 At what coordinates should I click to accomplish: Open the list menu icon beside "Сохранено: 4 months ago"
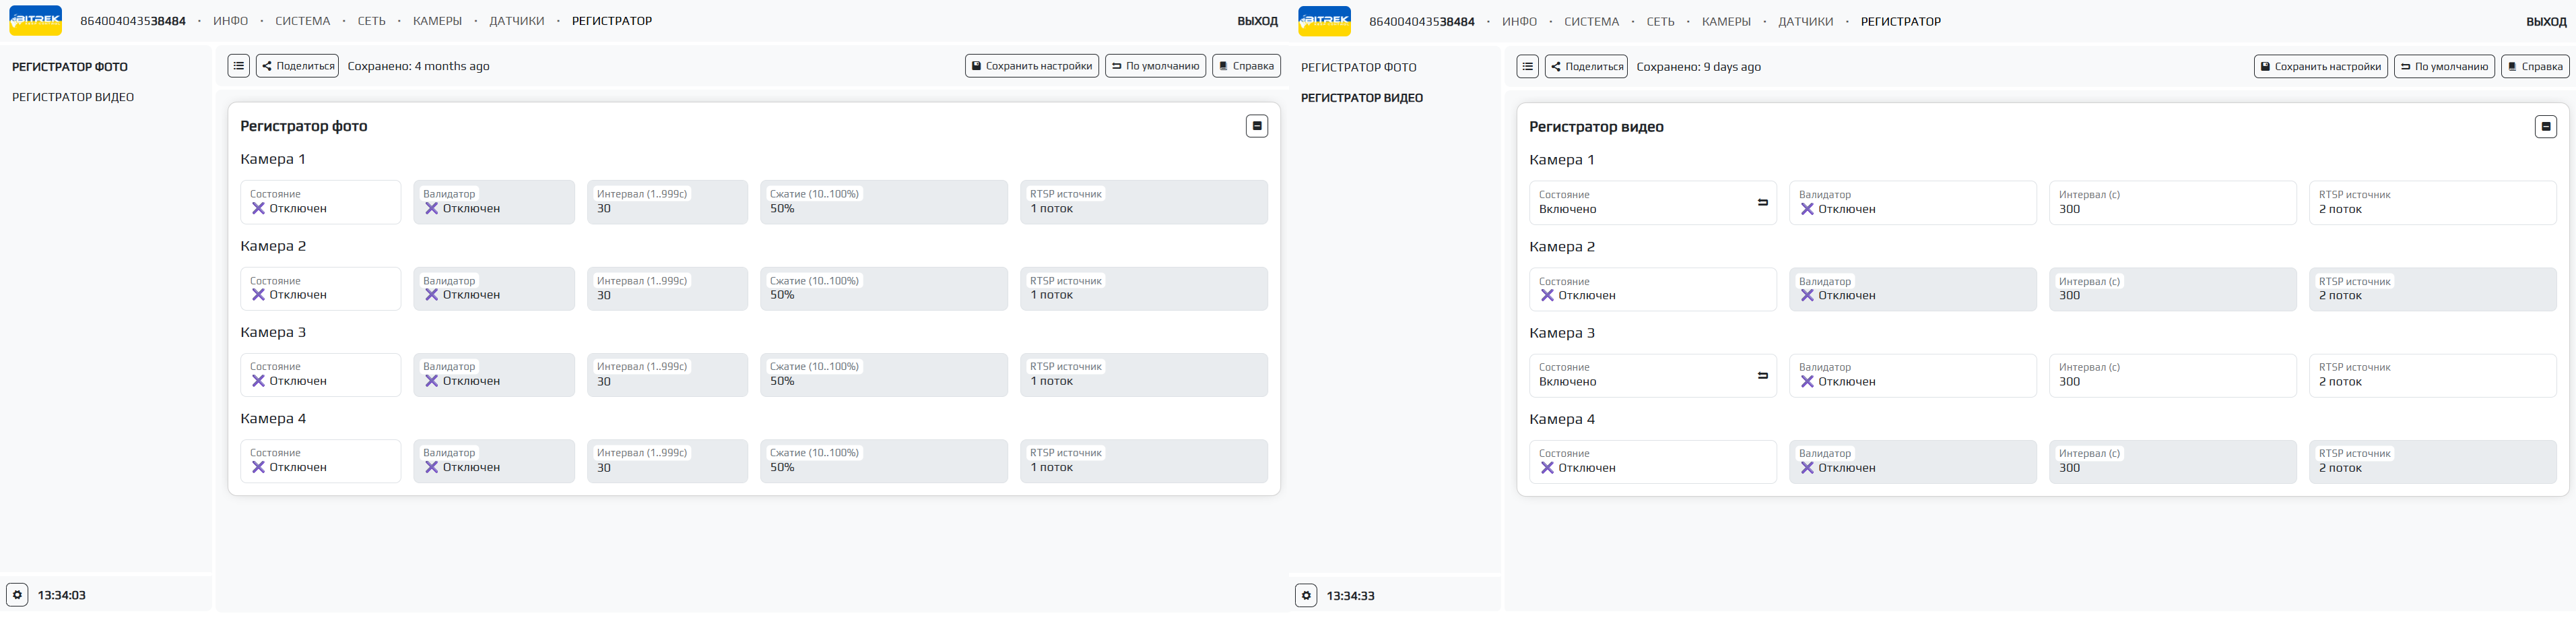238,66
